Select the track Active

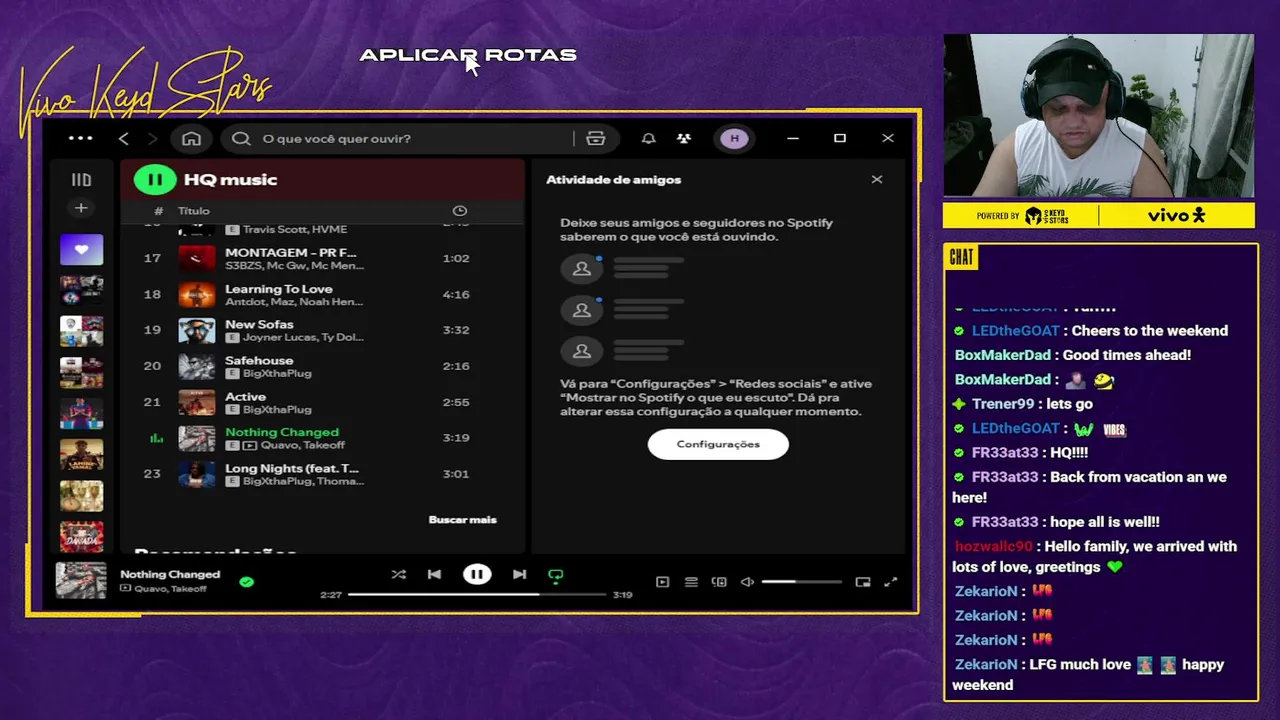(x=321, y=402)
